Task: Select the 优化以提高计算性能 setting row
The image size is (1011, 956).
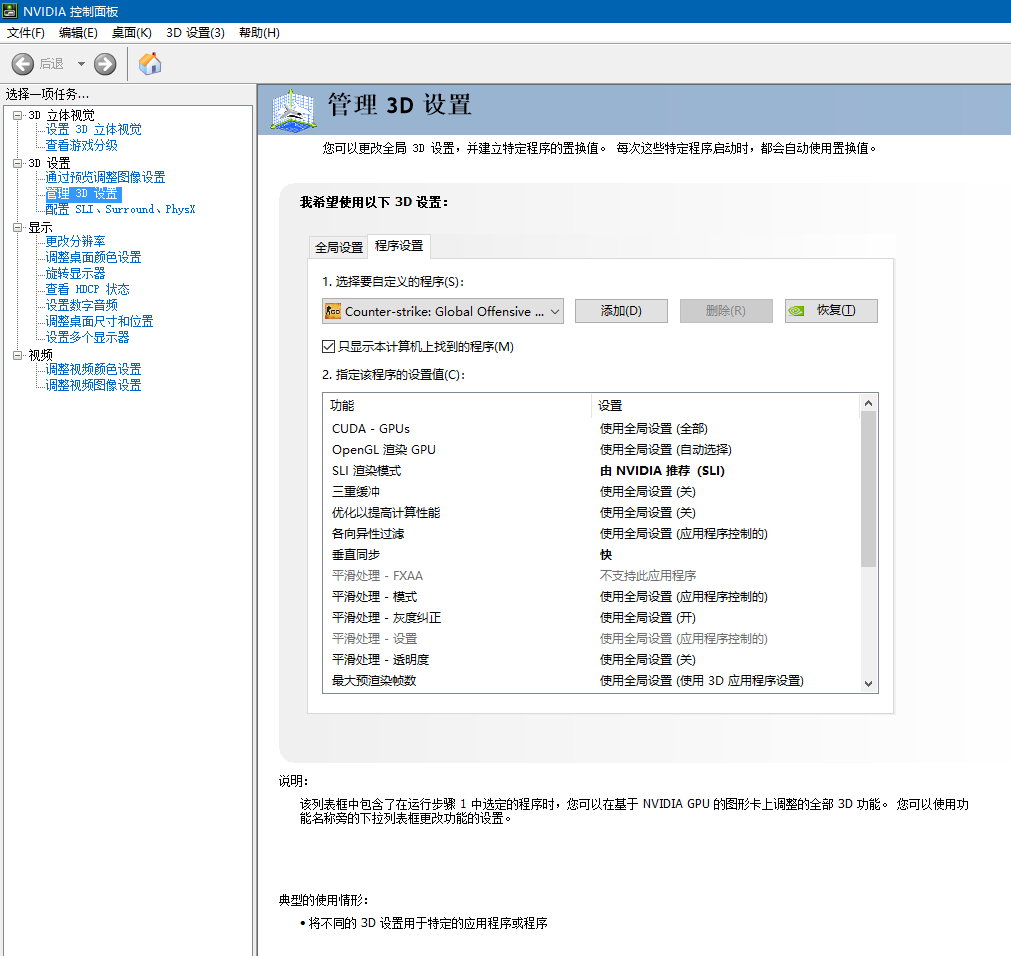Action: coord(591,512)
